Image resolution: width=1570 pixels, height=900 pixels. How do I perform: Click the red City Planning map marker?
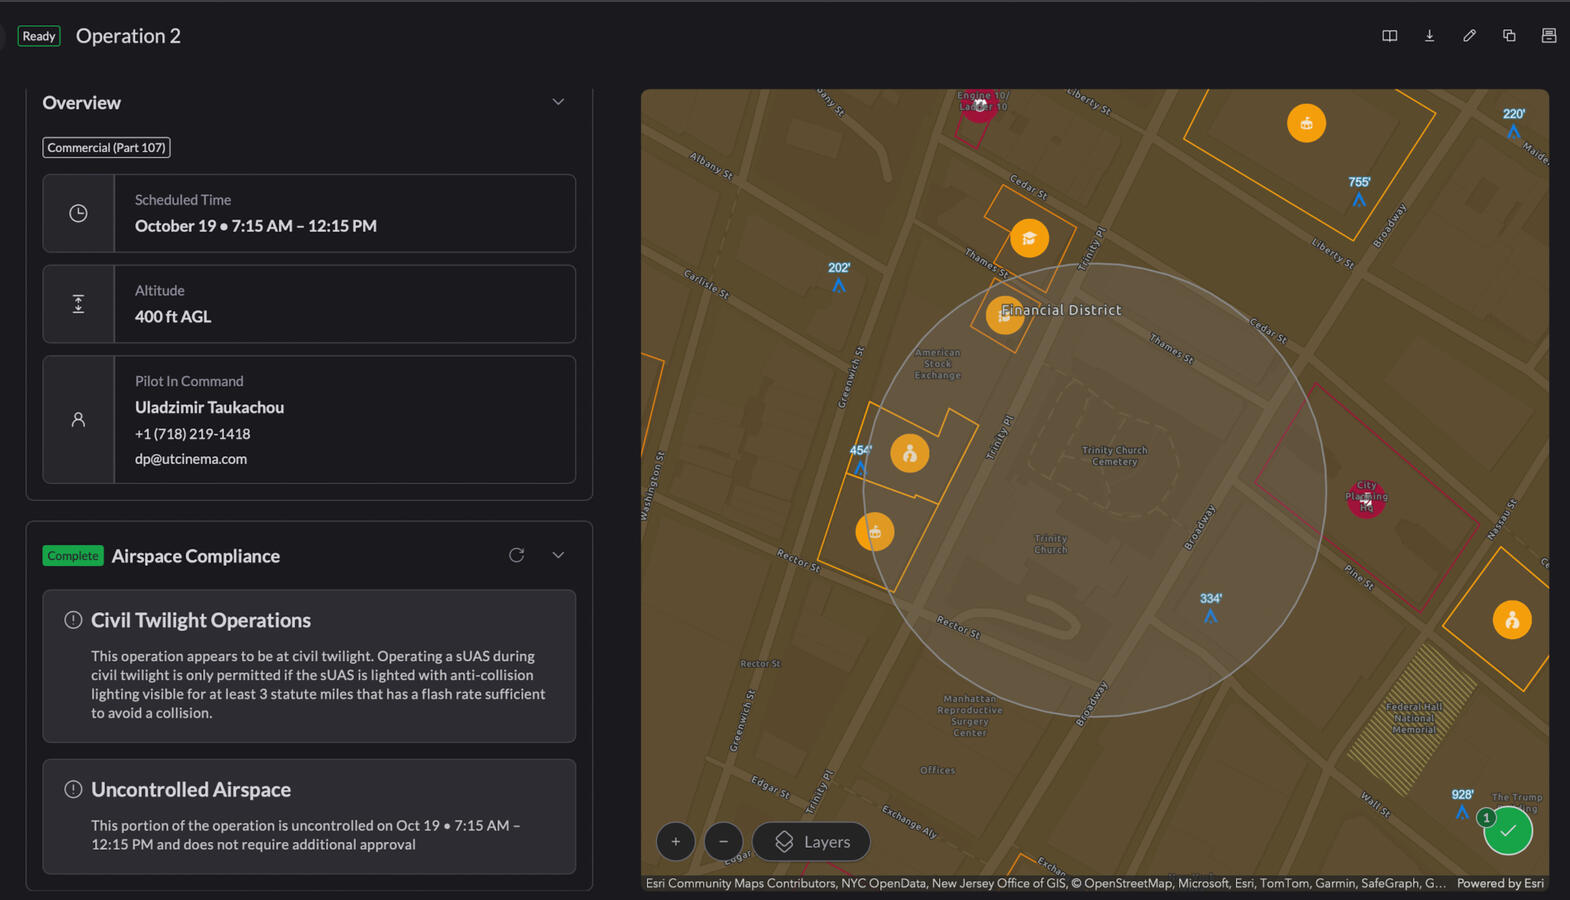(x=1365, y=498)
